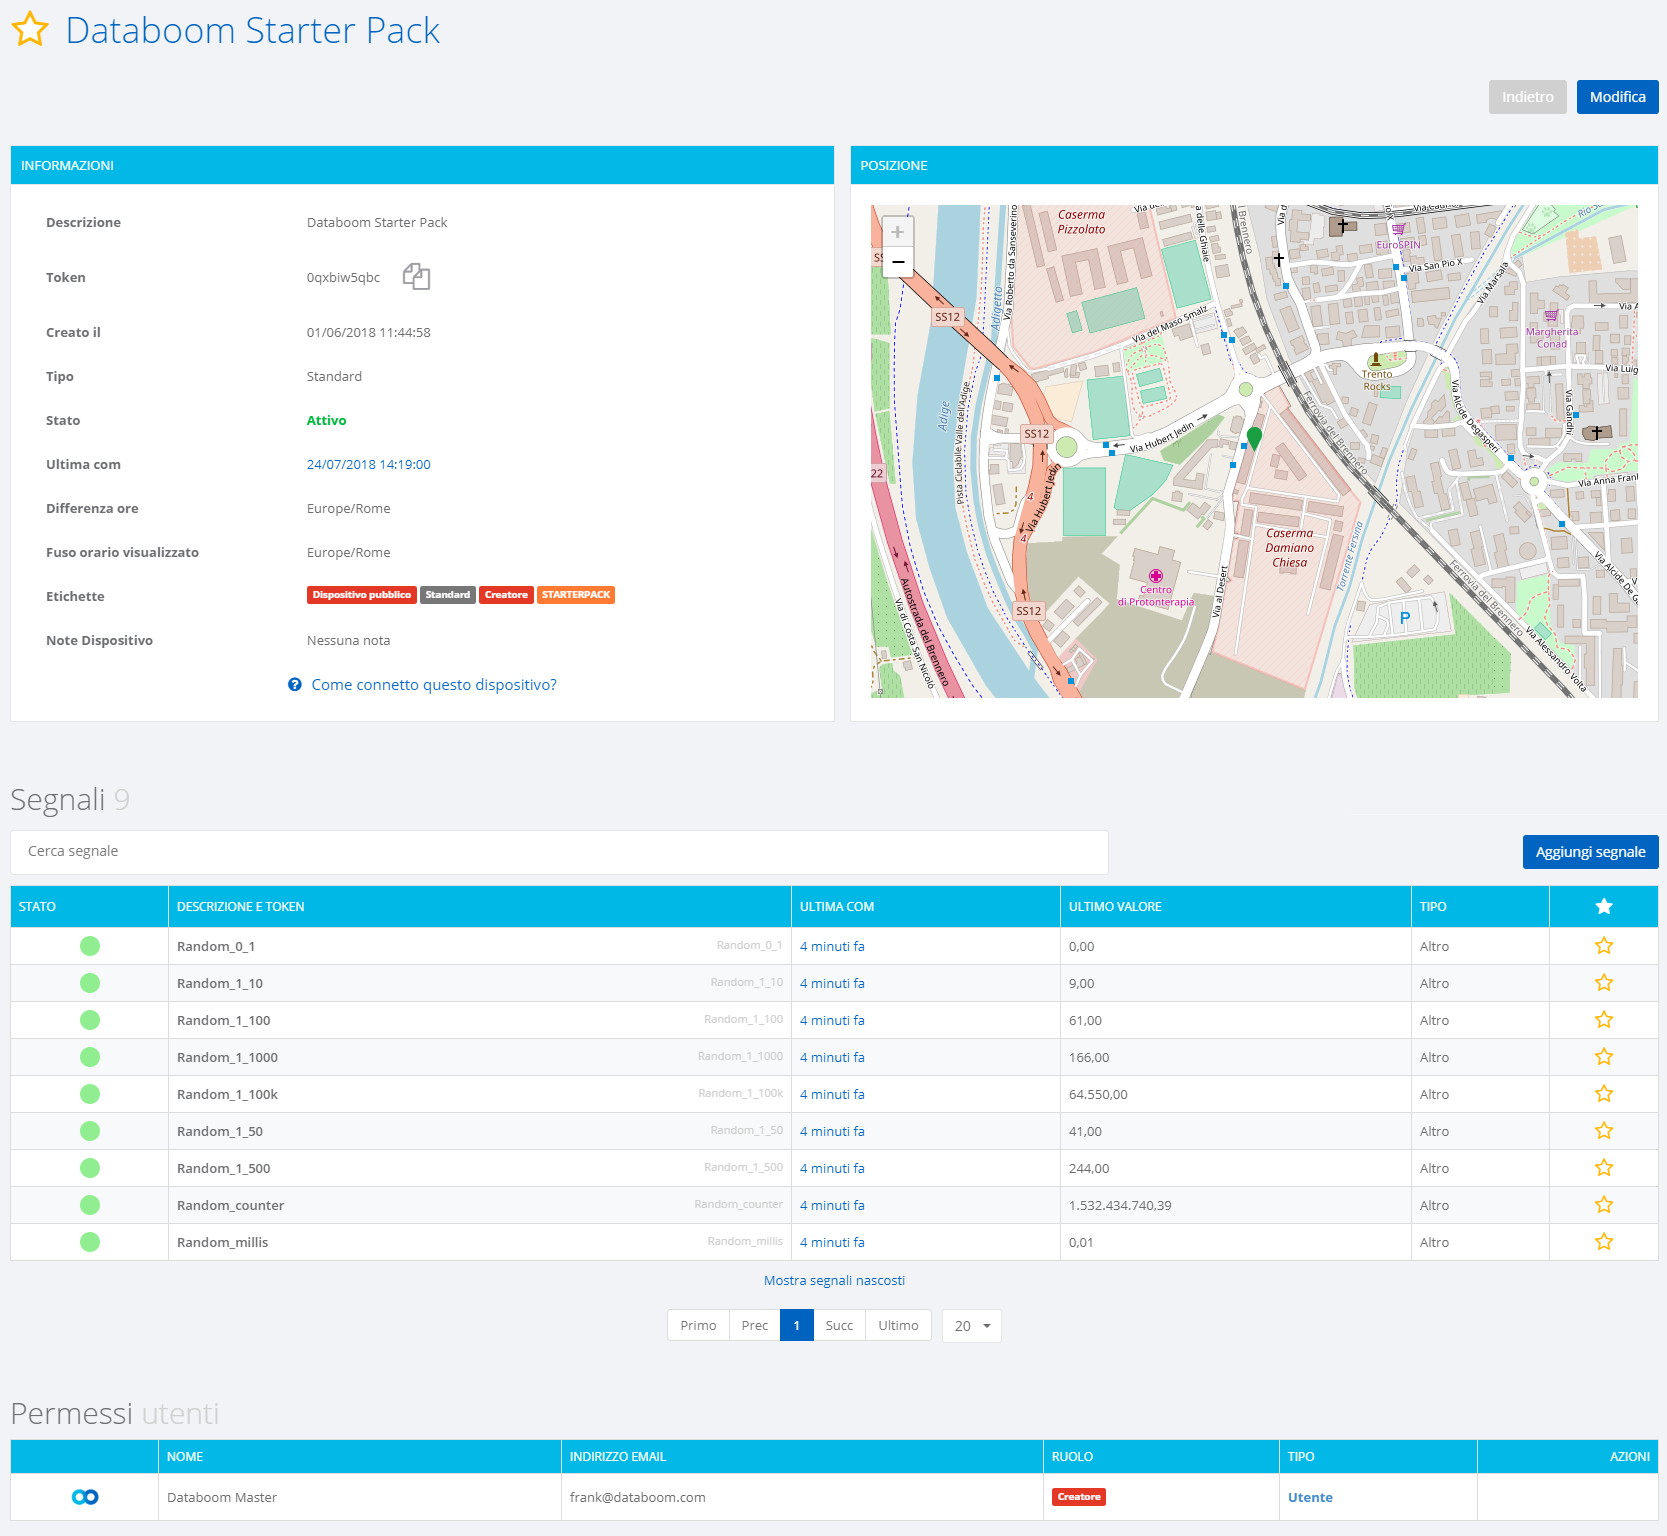The width and height of the screenshot is (1667, 1536).
Task: Click the value 64.550,00 for Random_1_100k
Action: [x=1098, y=1095]
